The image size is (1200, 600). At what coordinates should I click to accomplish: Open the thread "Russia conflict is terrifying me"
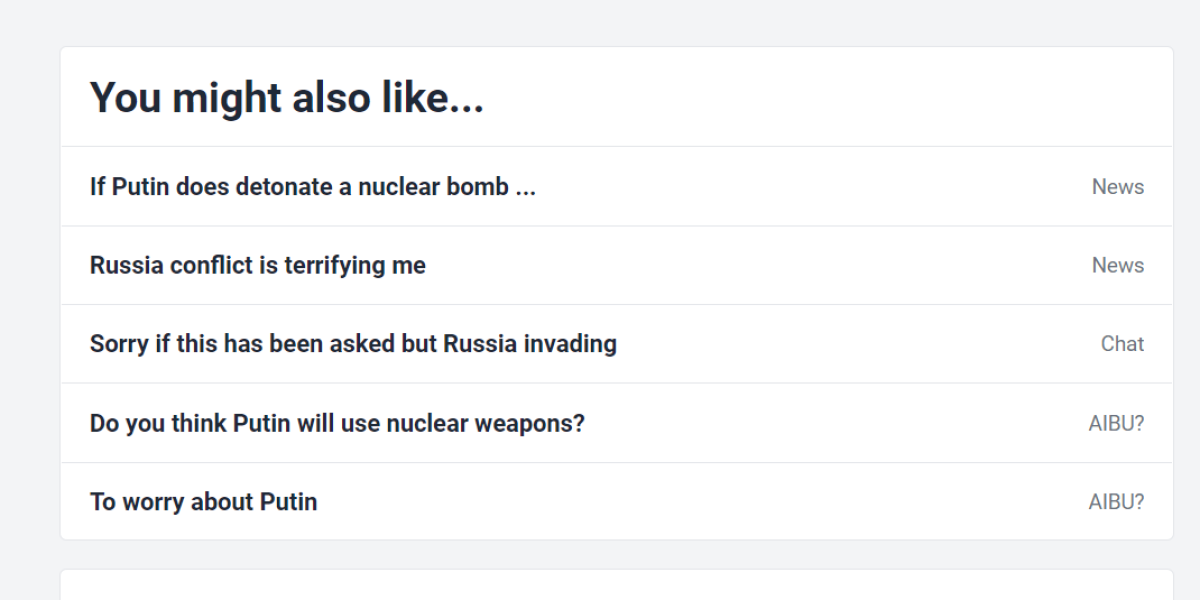[257, 265]
